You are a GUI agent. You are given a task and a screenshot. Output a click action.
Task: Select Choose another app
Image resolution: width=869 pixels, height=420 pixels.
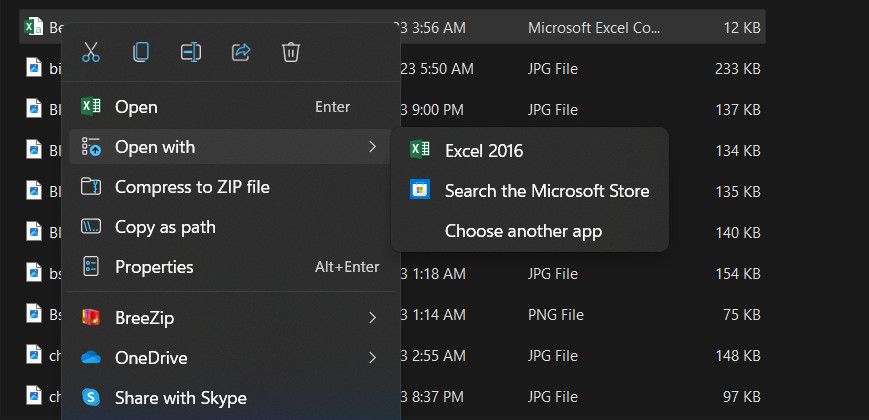pos(530,231)
